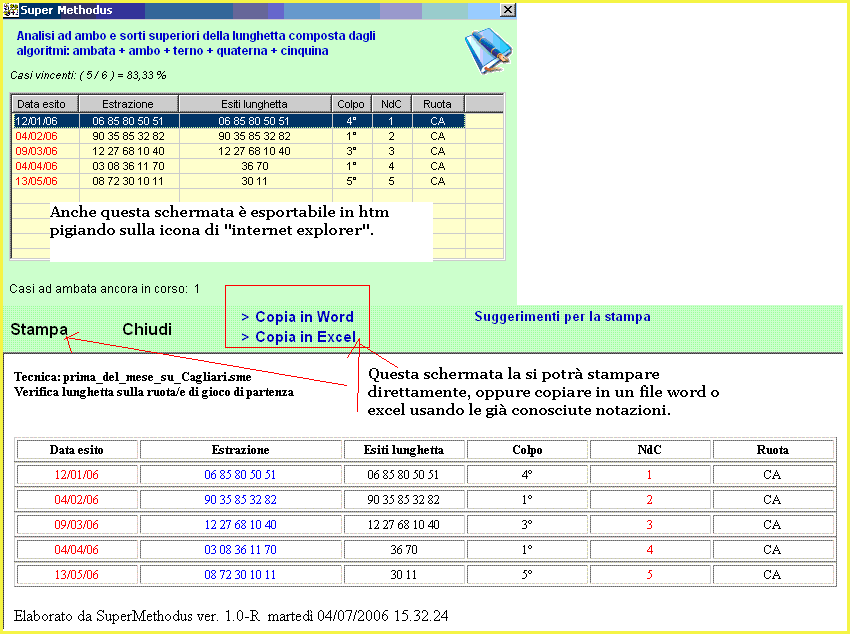
Task: Close the Super Methodus window
Action: tap(507, 10)
